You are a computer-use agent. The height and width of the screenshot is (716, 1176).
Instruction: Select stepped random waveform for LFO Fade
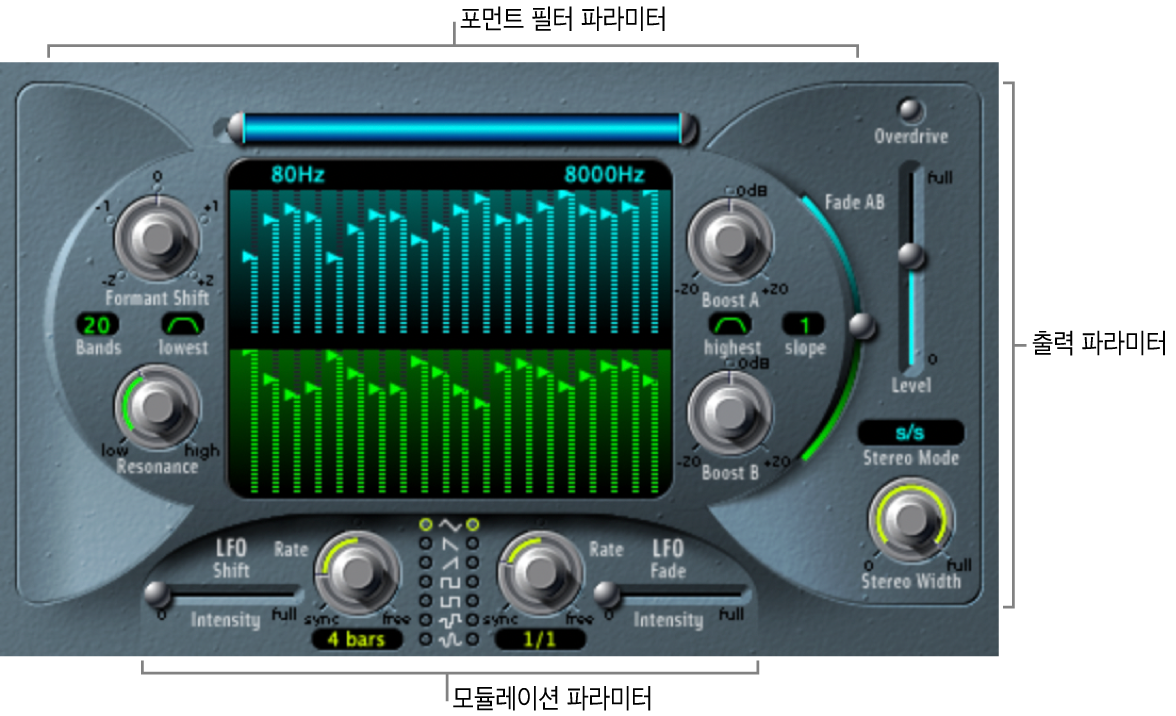pyautogui.click(x=472, y=620)
